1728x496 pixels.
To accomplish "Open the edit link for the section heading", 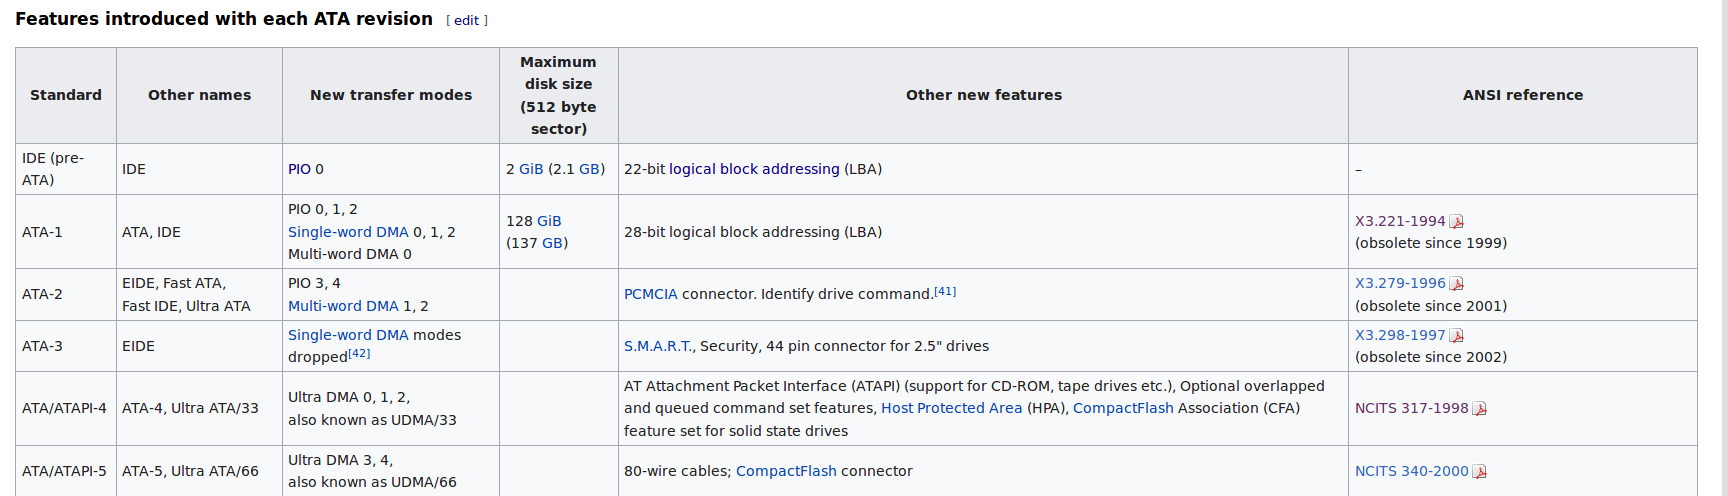I will 467,21.
